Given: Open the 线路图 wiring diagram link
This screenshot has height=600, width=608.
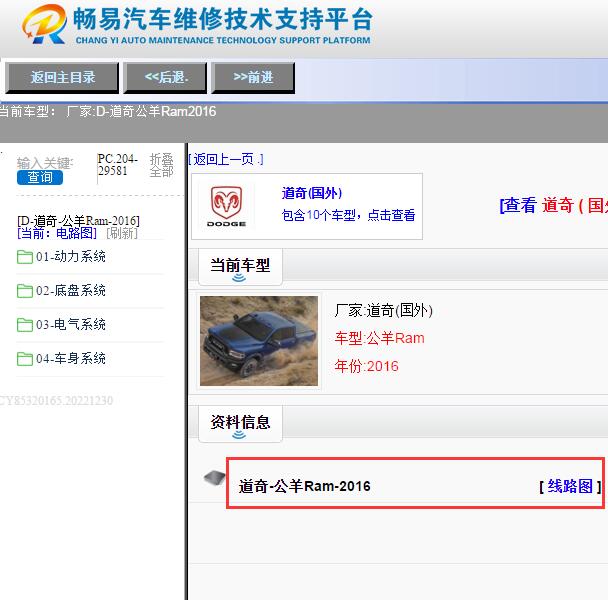Looking at the screenshot, I should 570,486.
